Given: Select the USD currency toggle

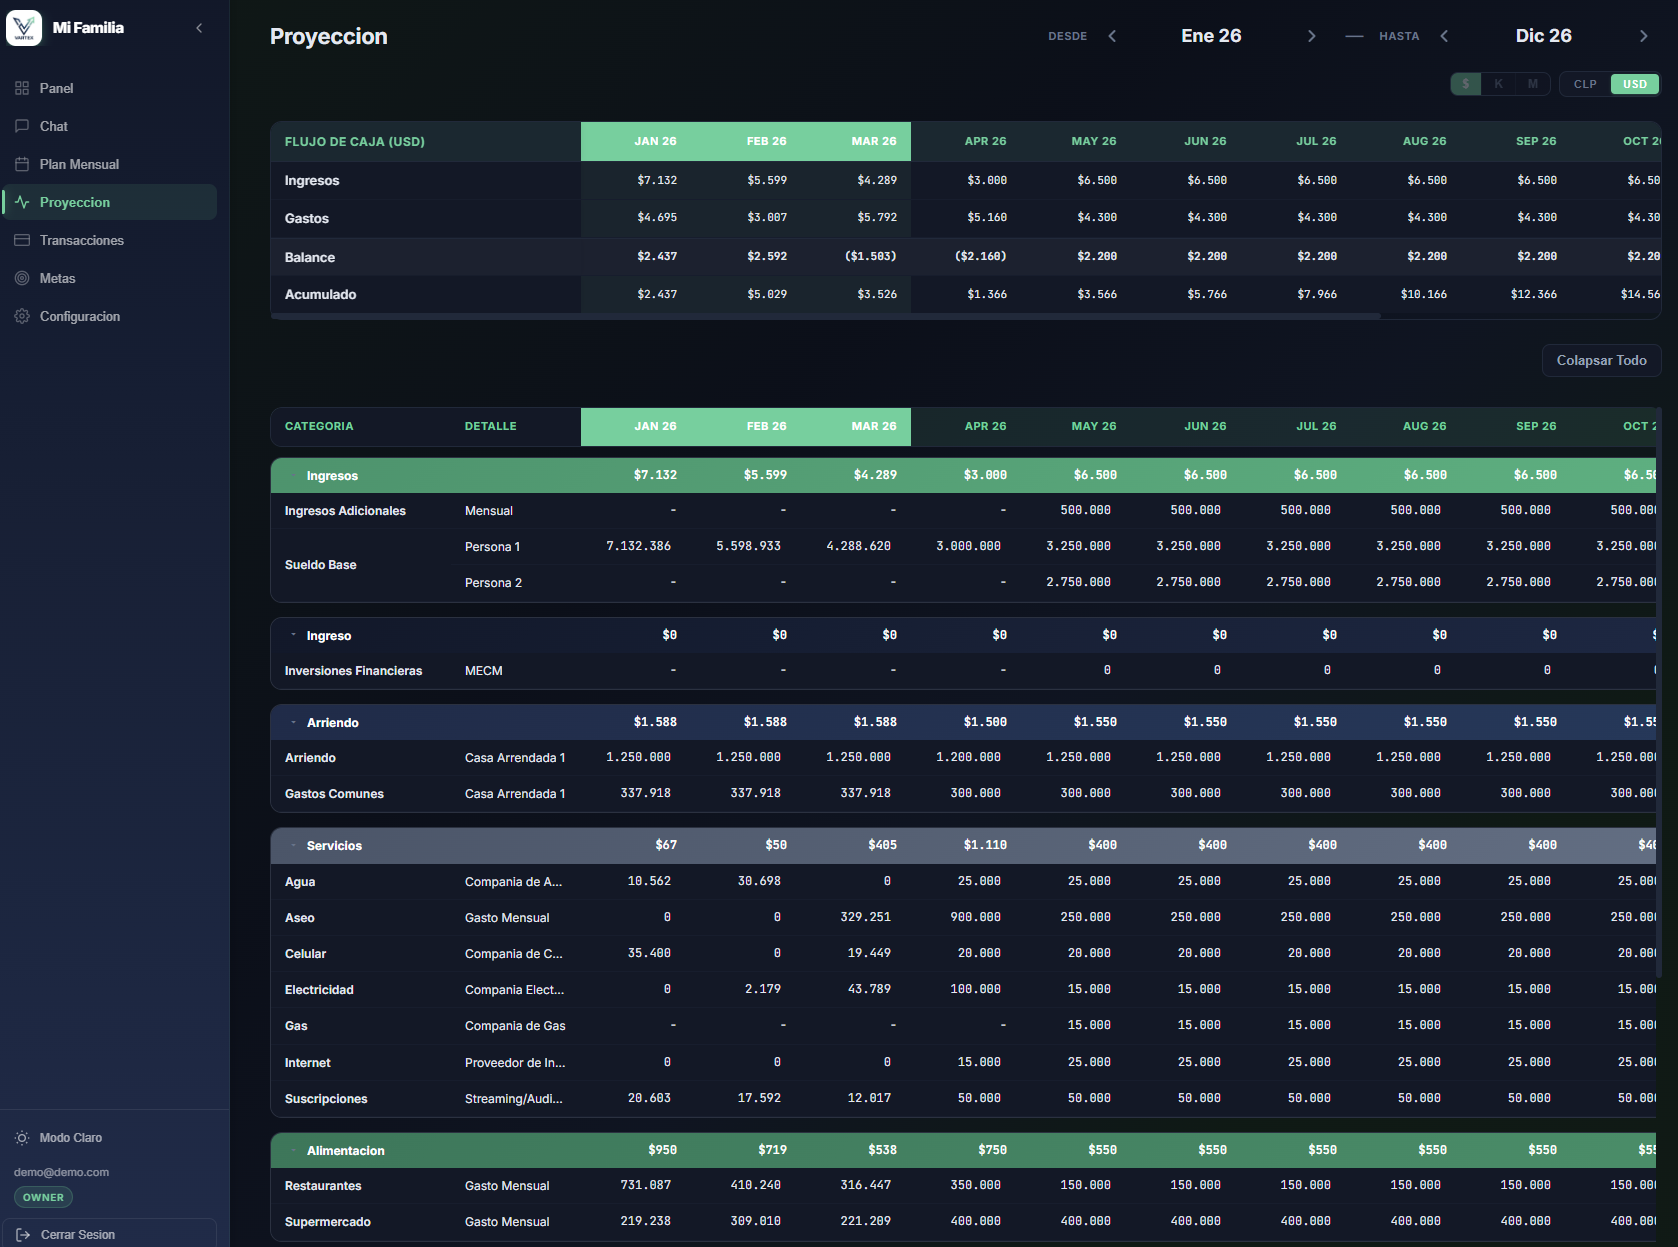Looking at the screenshot, I should (1635, 84).
